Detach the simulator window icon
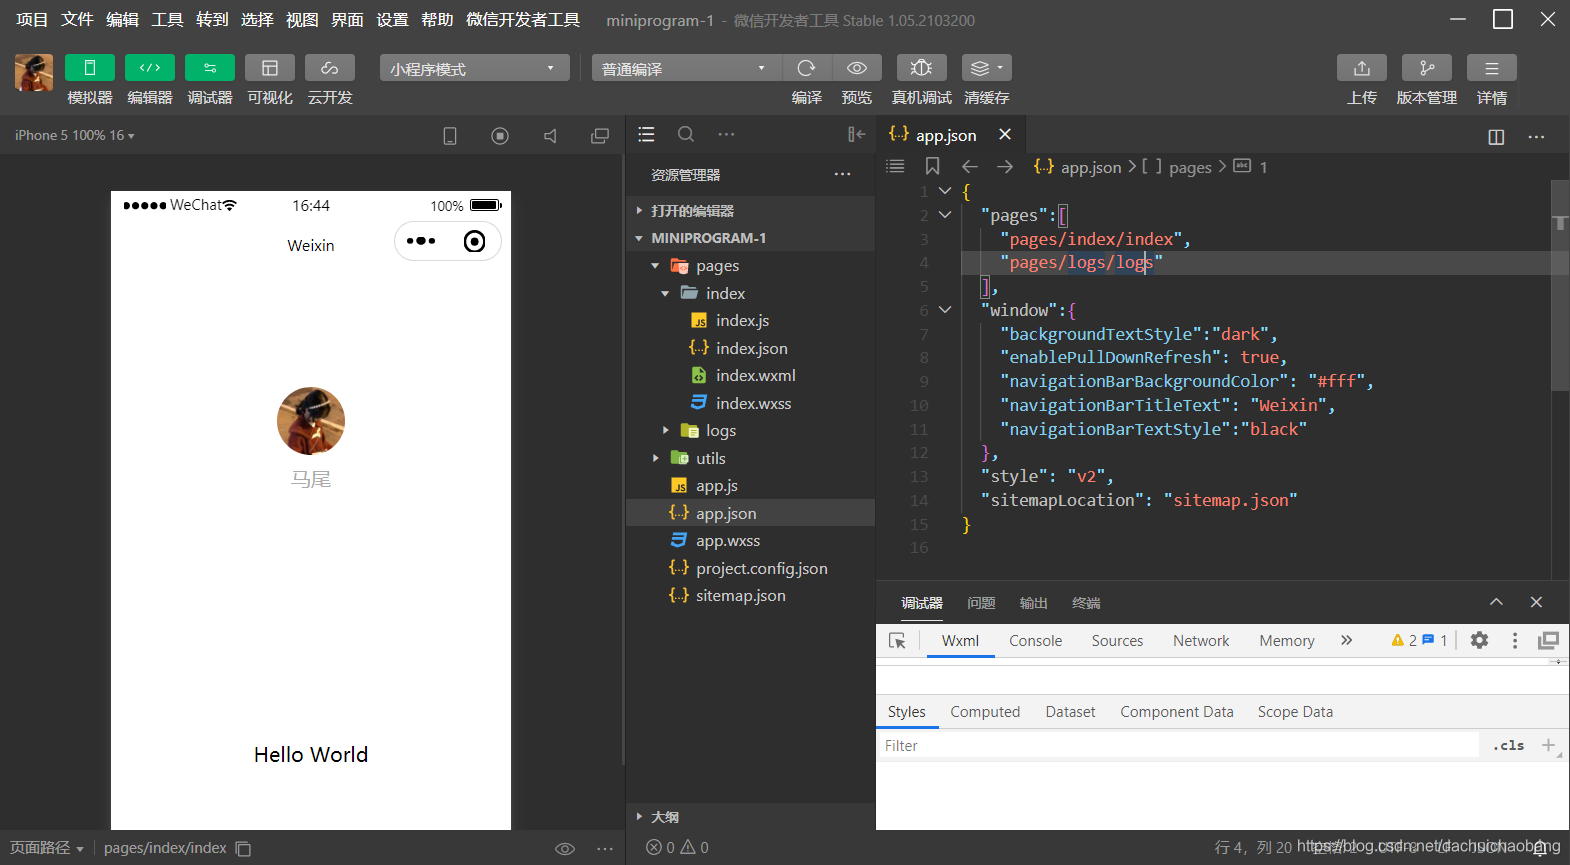Screen dimensions: 1570x865 [600, 136]
